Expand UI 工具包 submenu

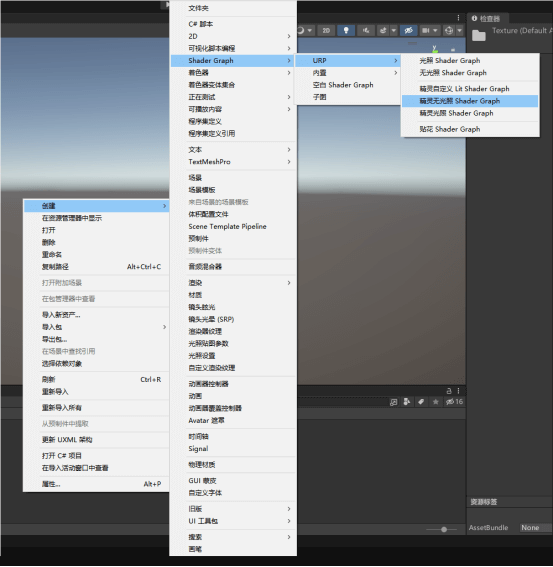(x=233, y=521)
